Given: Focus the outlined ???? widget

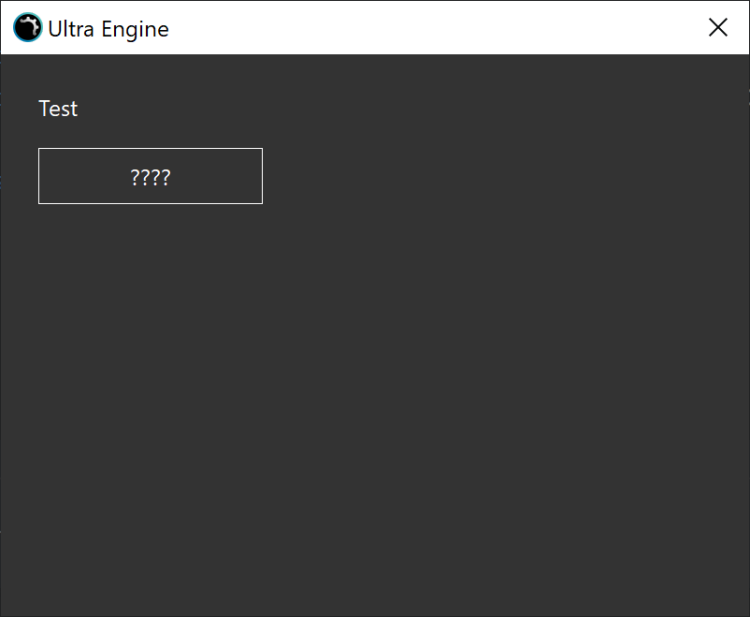Looking at the screenshot, I should tap(150, 177).
